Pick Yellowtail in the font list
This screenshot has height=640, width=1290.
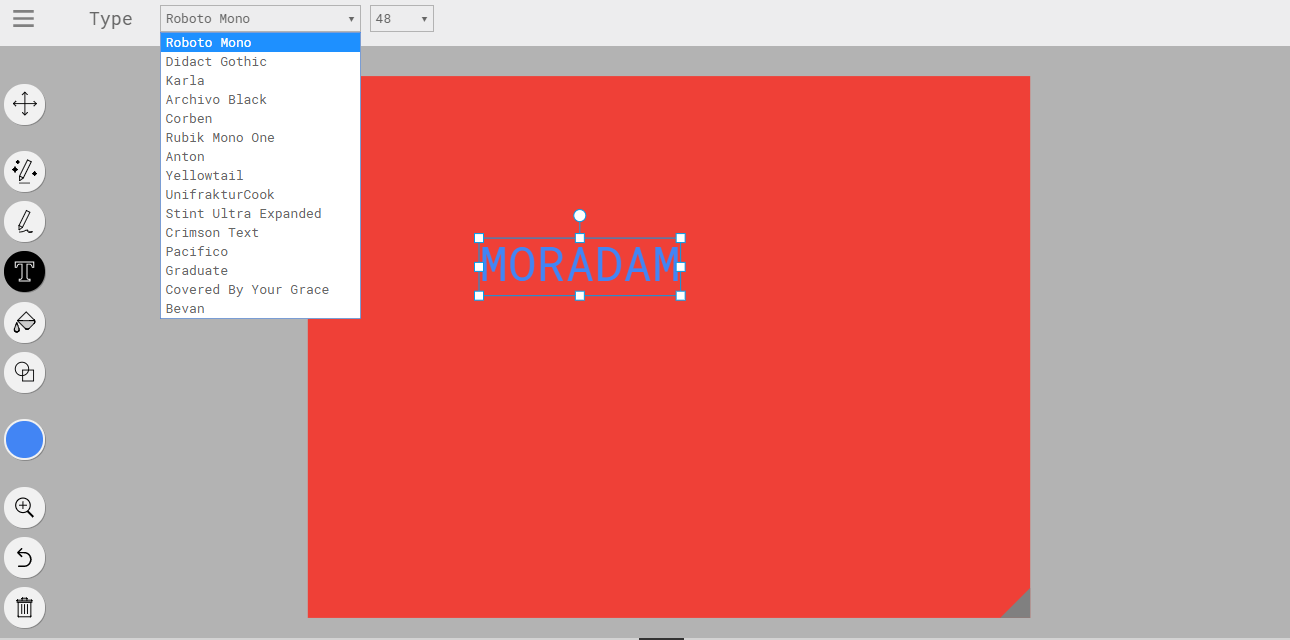coord(204,176)
